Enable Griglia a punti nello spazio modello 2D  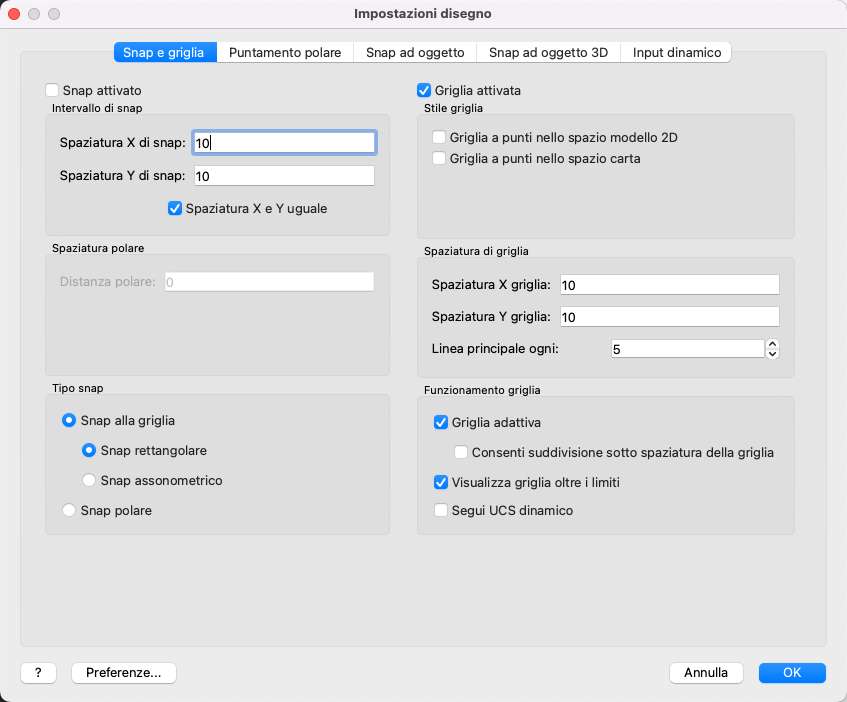[439, 138]
